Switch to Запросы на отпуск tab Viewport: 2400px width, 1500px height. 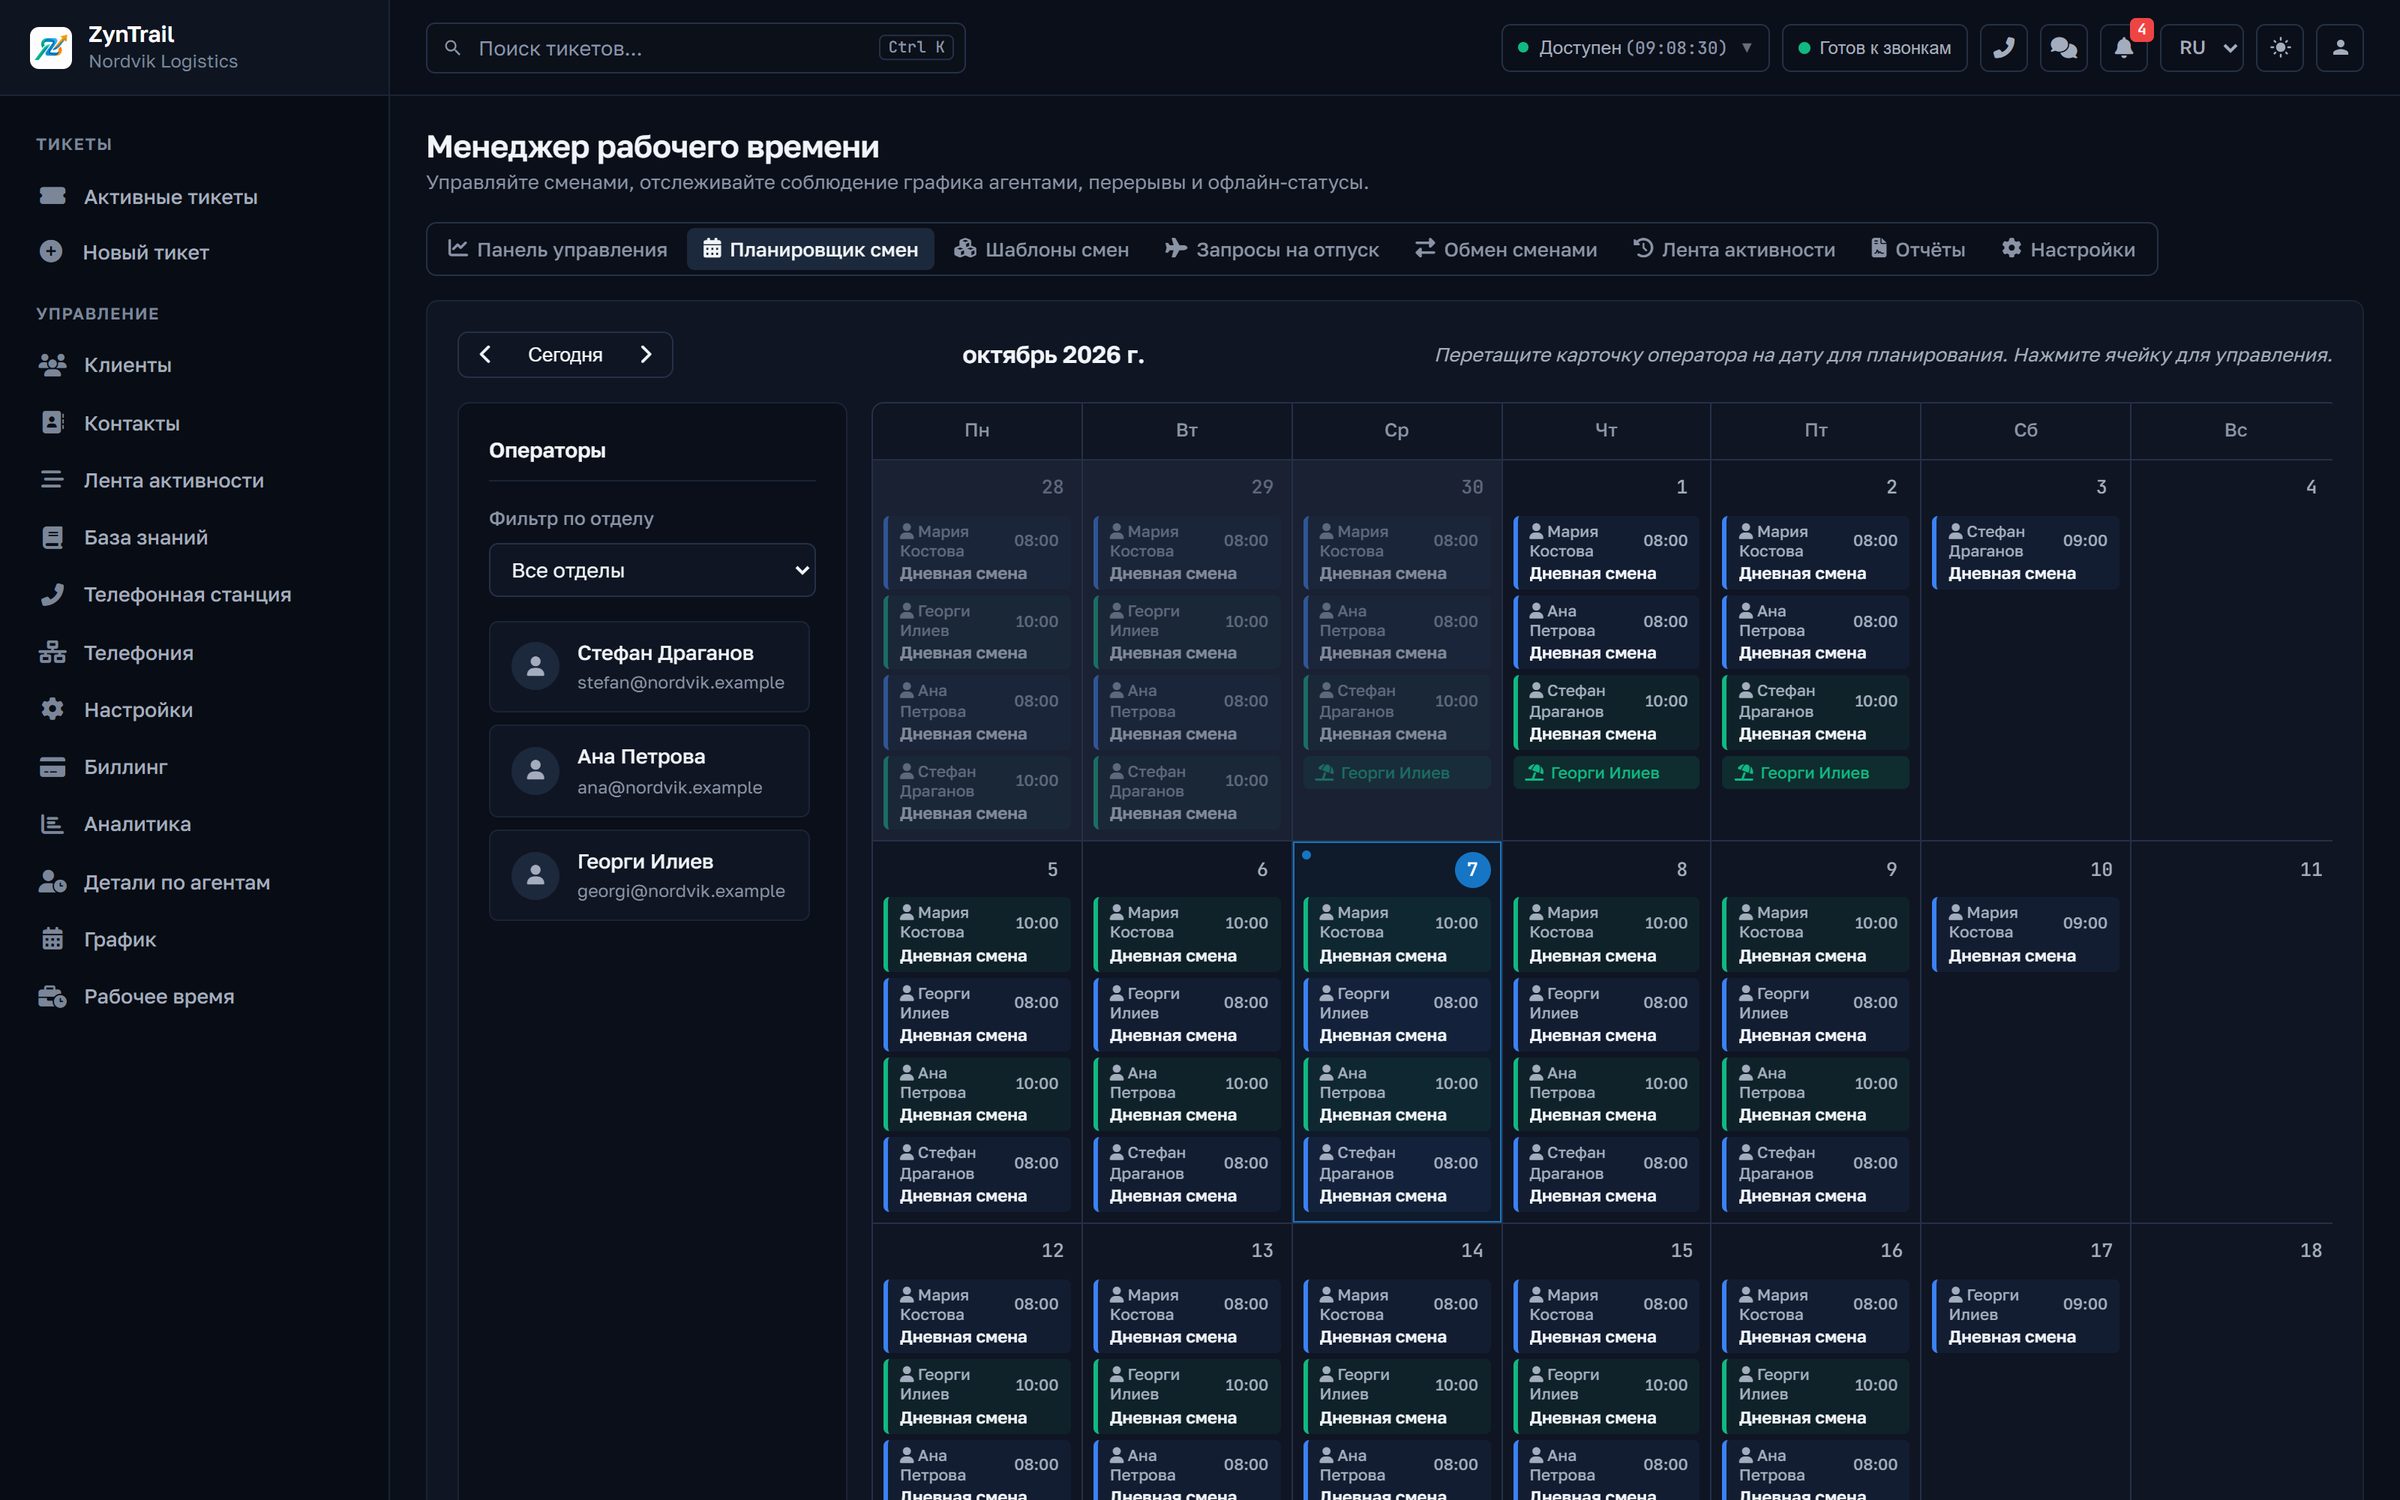click(x=1272, y=249)
